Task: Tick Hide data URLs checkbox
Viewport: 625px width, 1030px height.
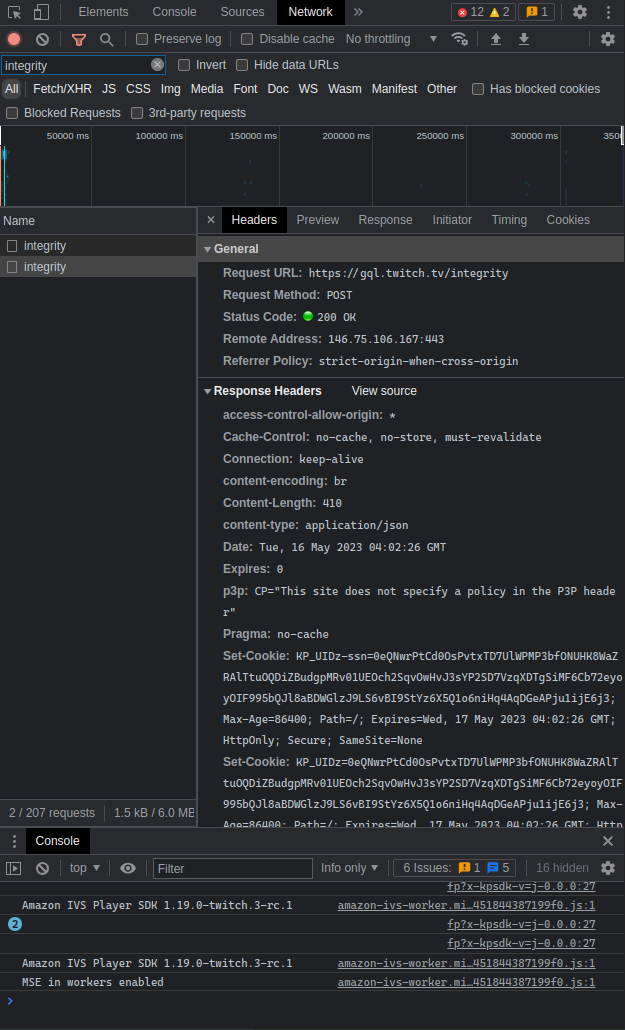Action: click(x=243, y=65)
